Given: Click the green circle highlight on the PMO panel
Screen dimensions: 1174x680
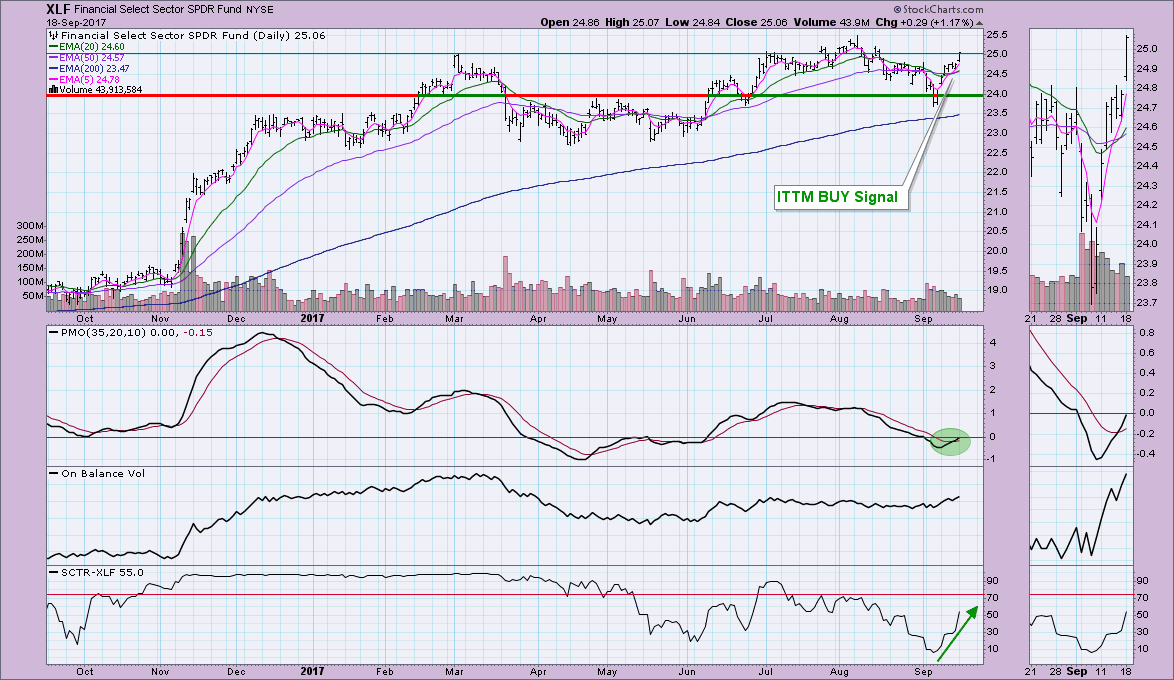Looking at the screenshot, I should (950, 440).
